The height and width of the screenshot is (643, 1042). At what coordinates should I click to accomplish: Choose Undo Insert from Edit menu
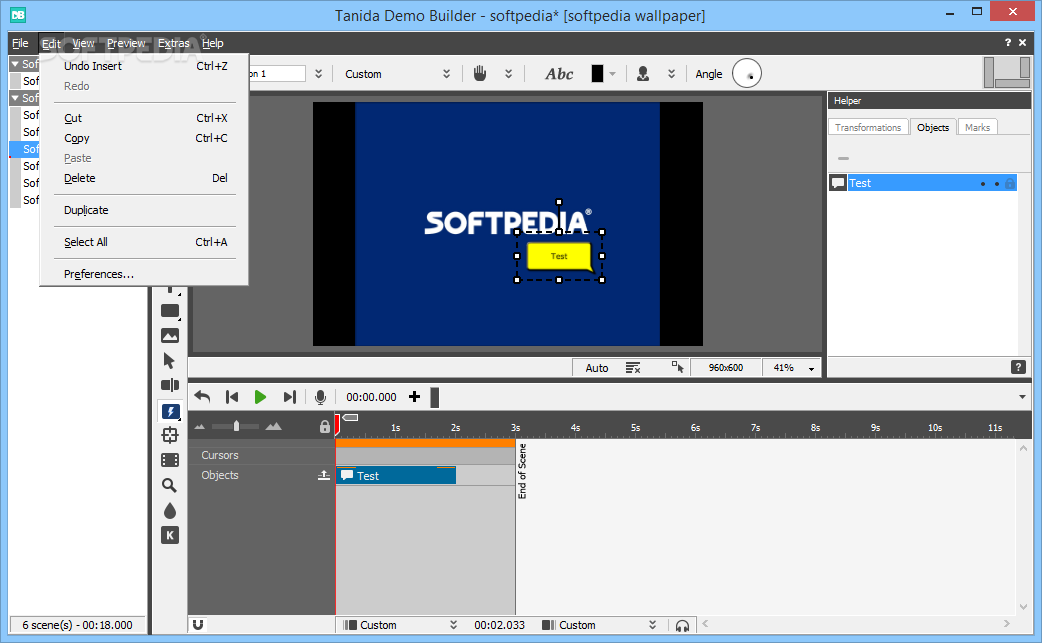coord(144,66)
